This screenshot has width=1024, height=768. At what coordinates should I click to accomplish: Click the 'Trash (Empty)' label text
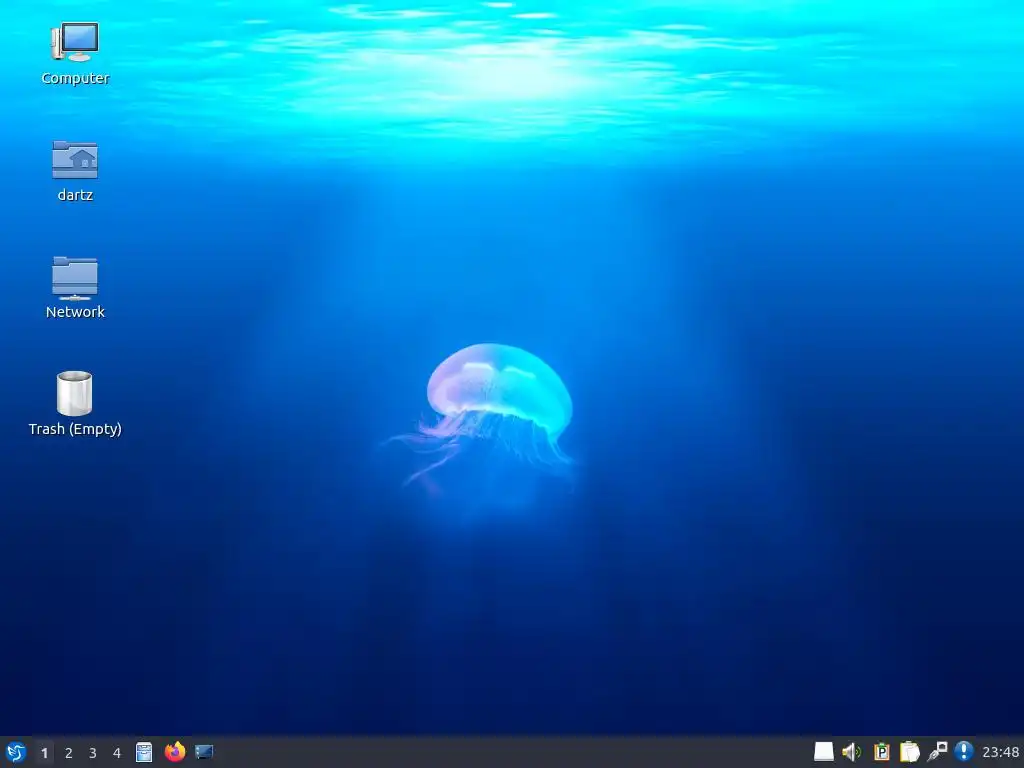pyautogui.click(x=75, y=429)
